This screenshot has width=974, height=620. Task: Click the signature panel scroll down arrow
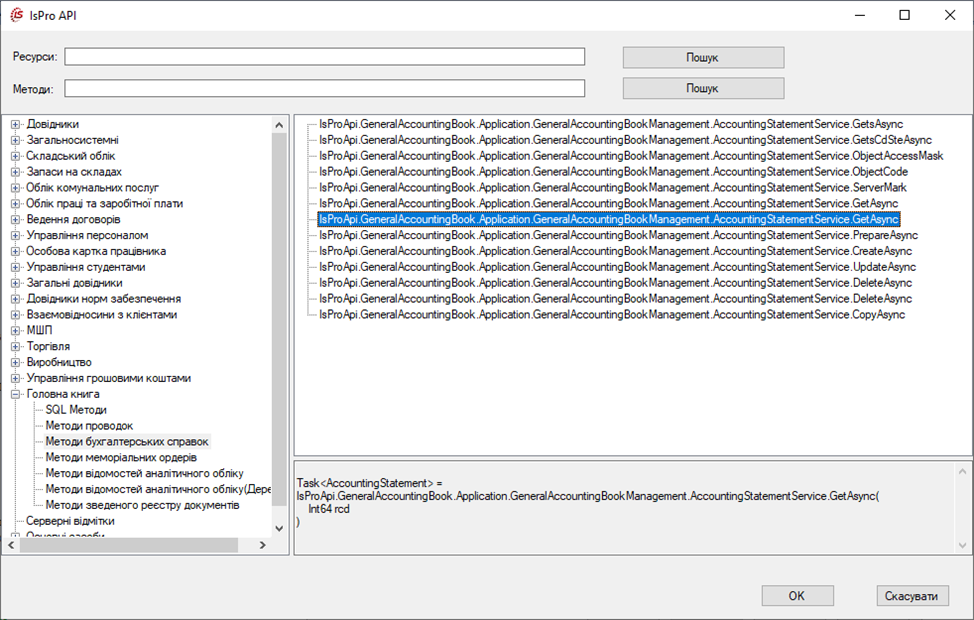962,545
